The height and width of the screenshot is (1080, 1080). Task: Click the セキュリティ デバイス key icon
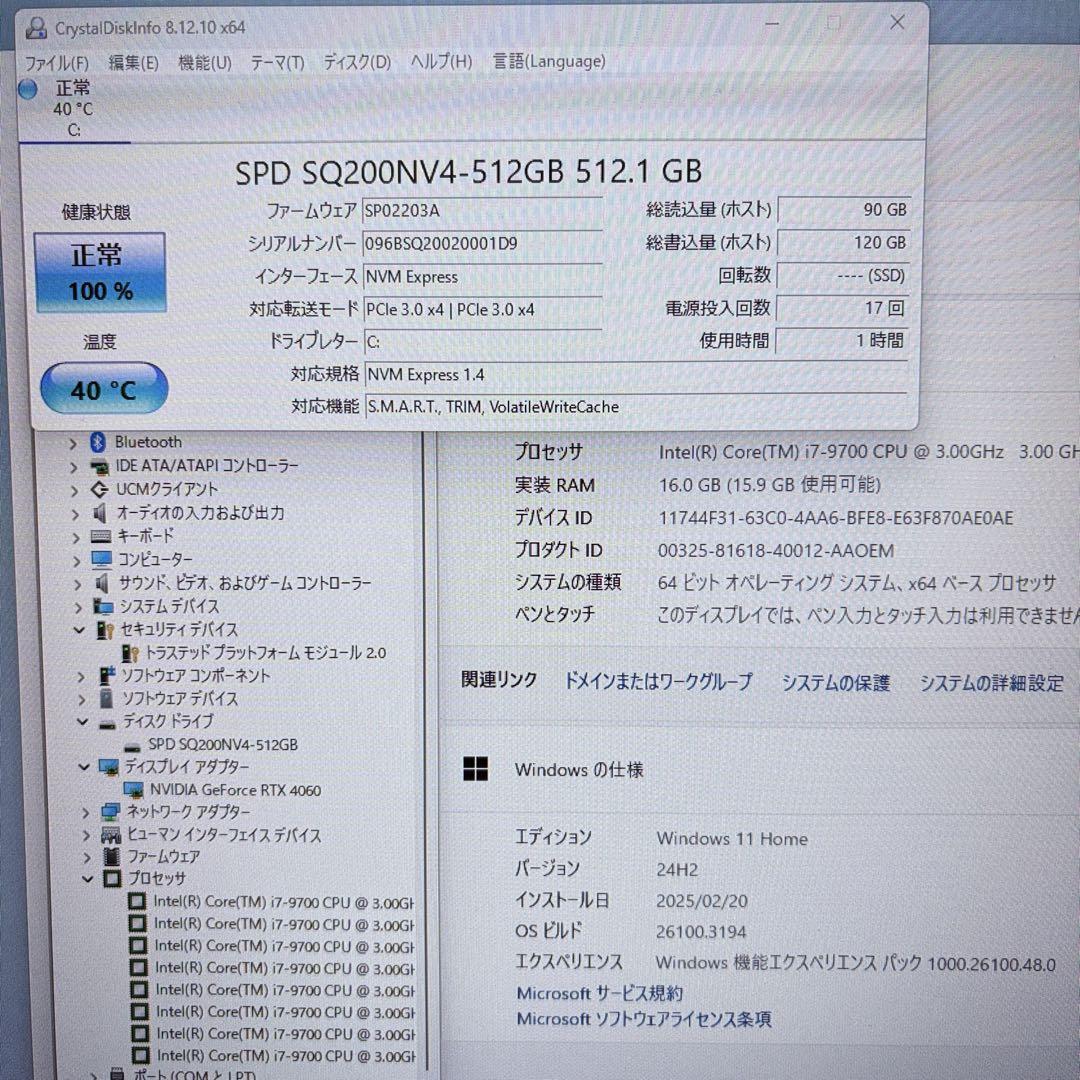point(105,630)
